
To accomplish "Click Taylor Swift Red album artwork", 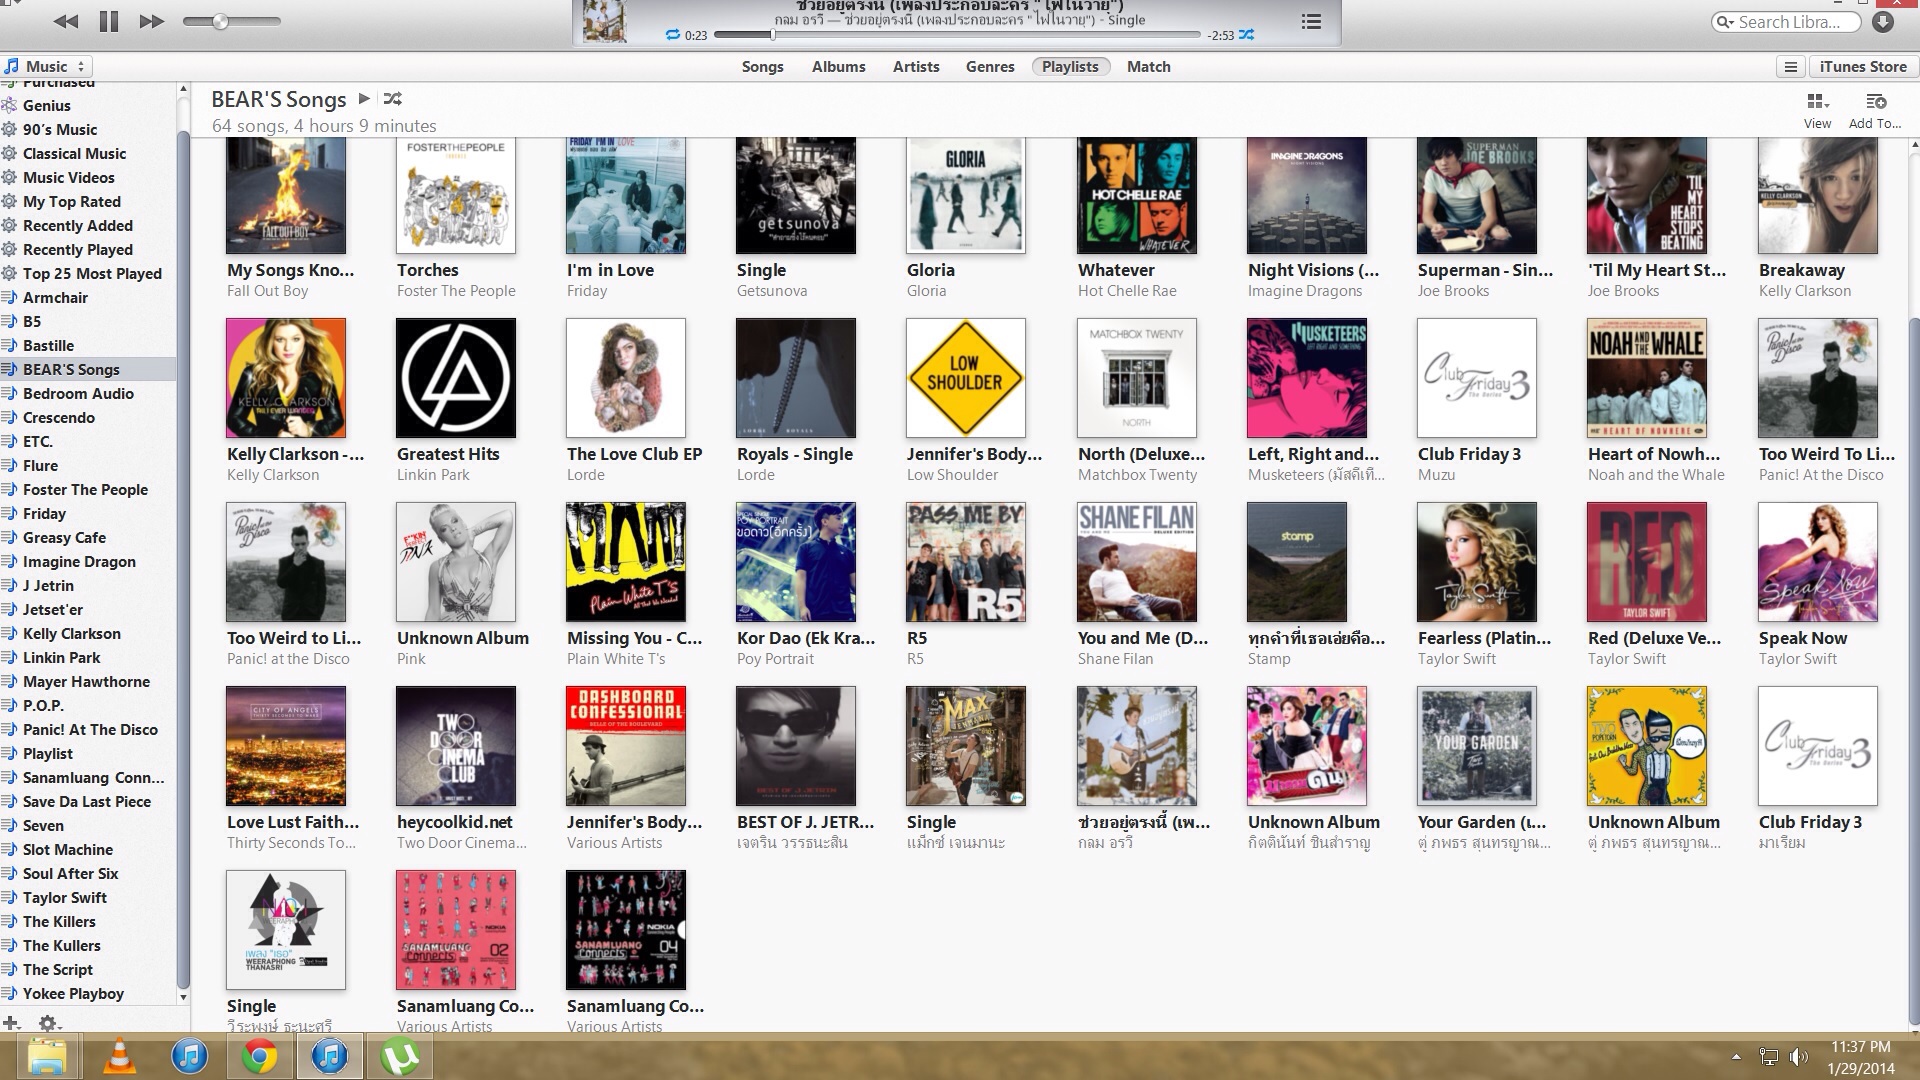I will tap(1647, 562).
